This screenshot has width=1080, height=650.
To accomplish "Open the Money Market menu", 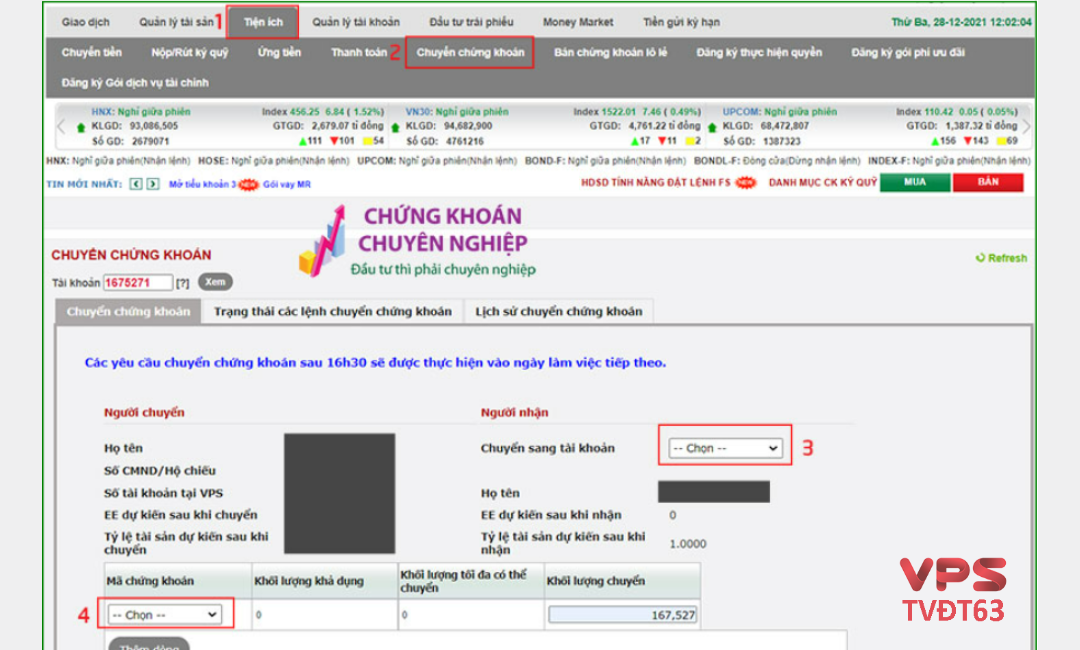I will click(578, 22).
